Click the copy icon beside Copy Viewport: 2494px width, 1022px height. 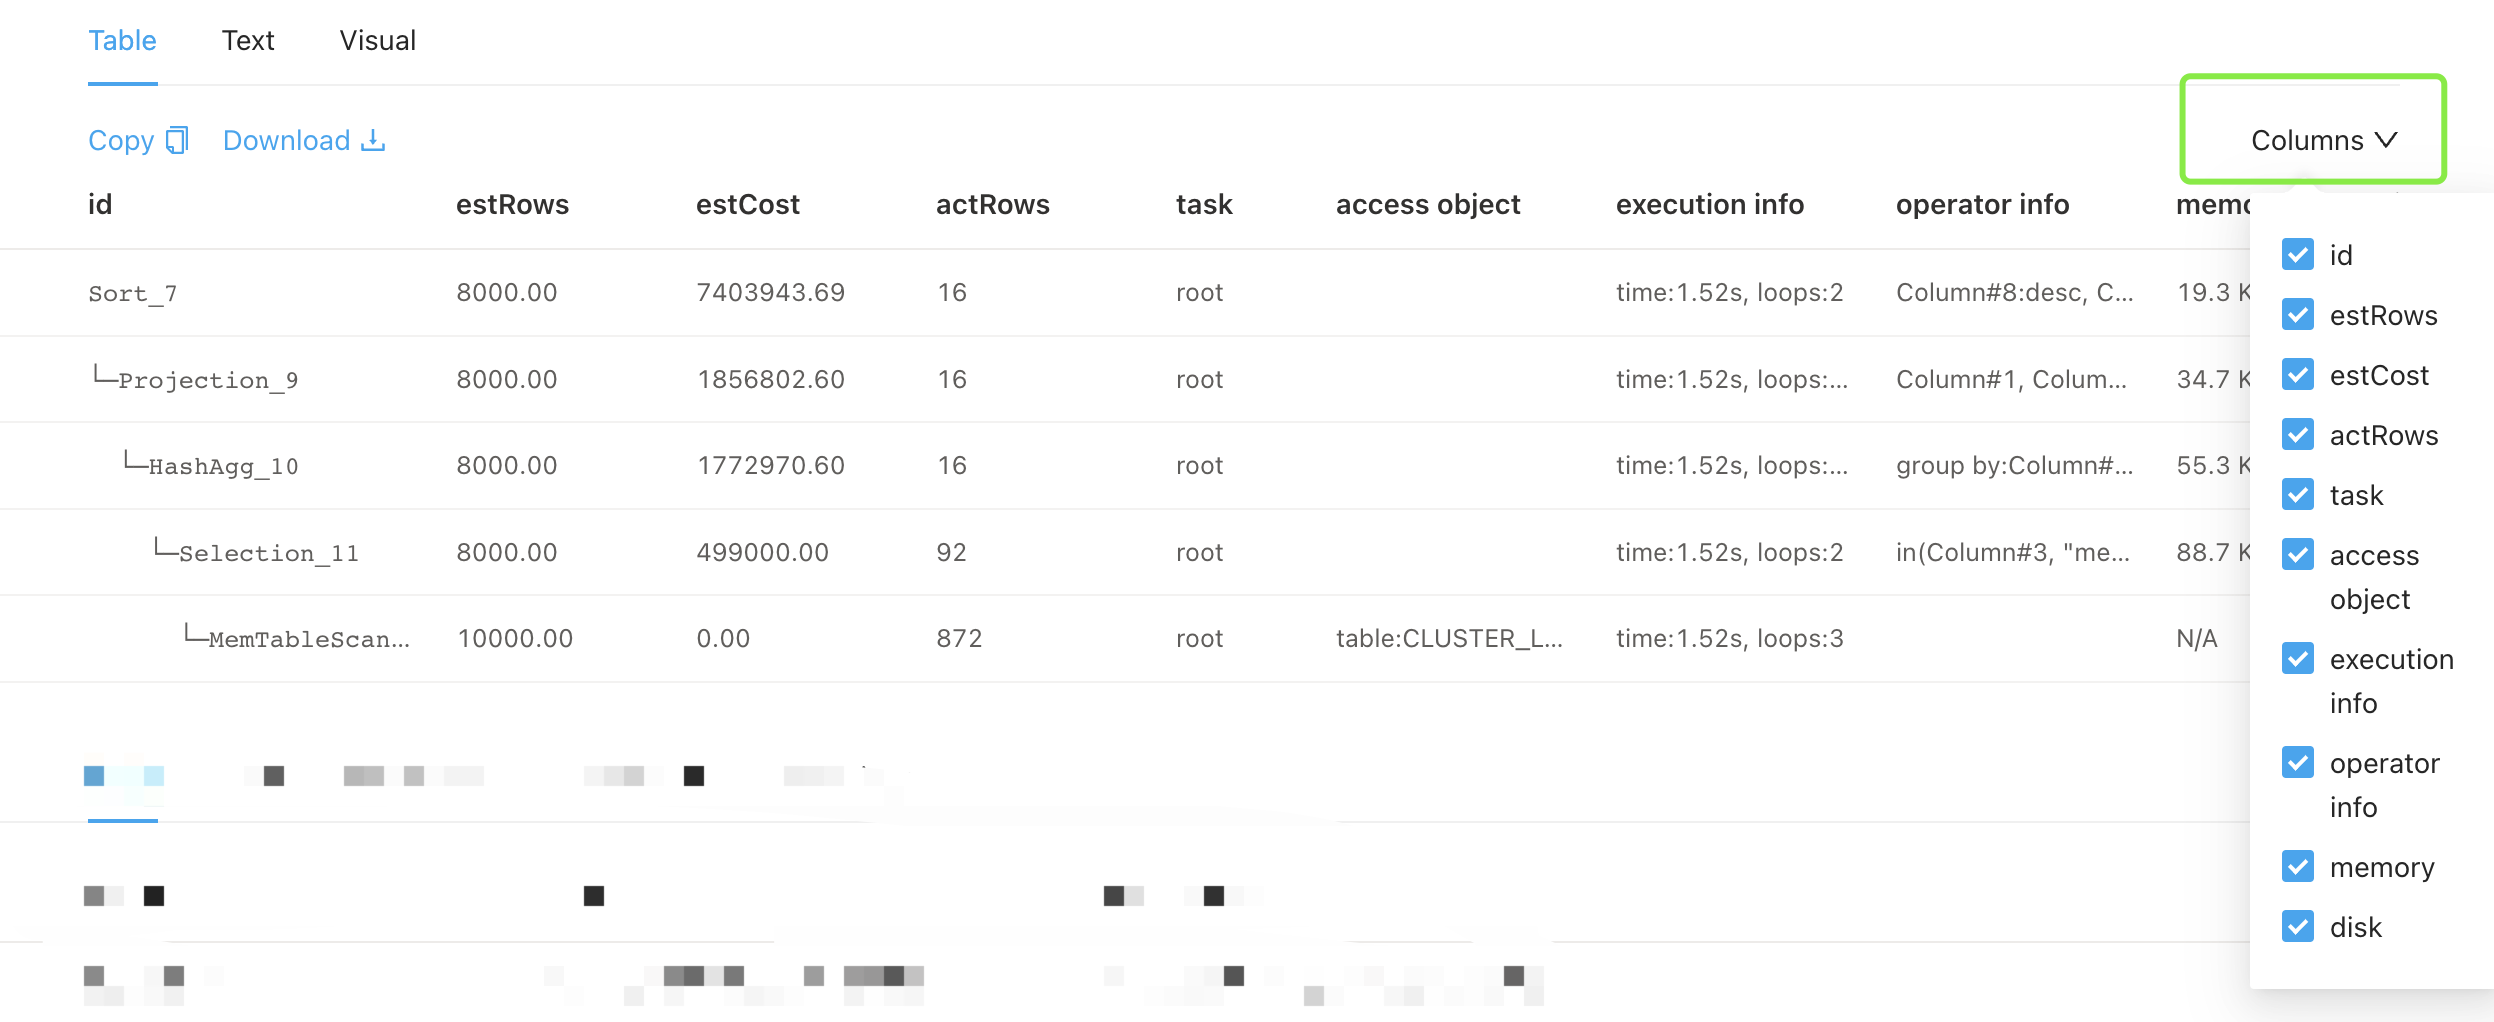point(177,141)
